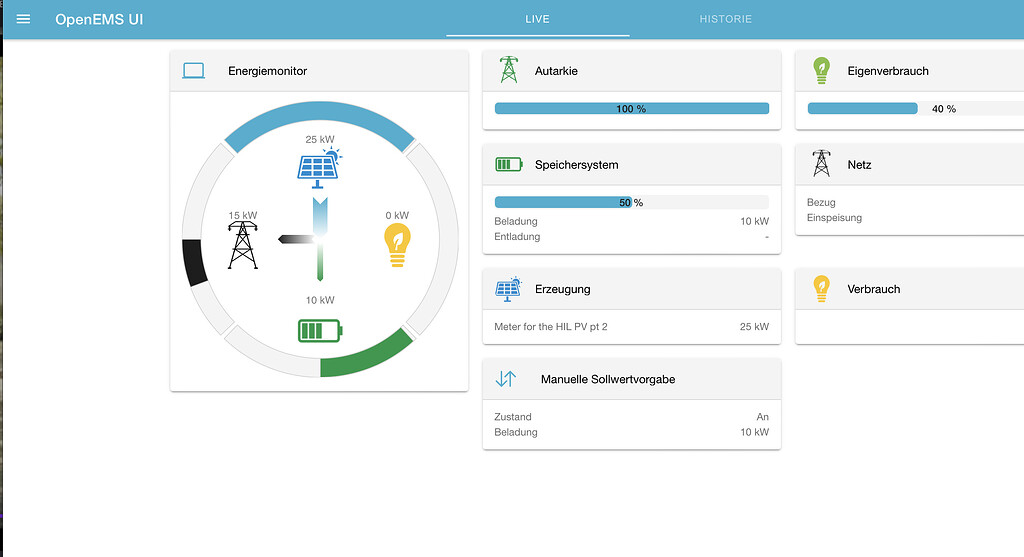Click the Speichersystem Beladung row
This screenshot has width=1024, height=557.
tap(632, 221)
